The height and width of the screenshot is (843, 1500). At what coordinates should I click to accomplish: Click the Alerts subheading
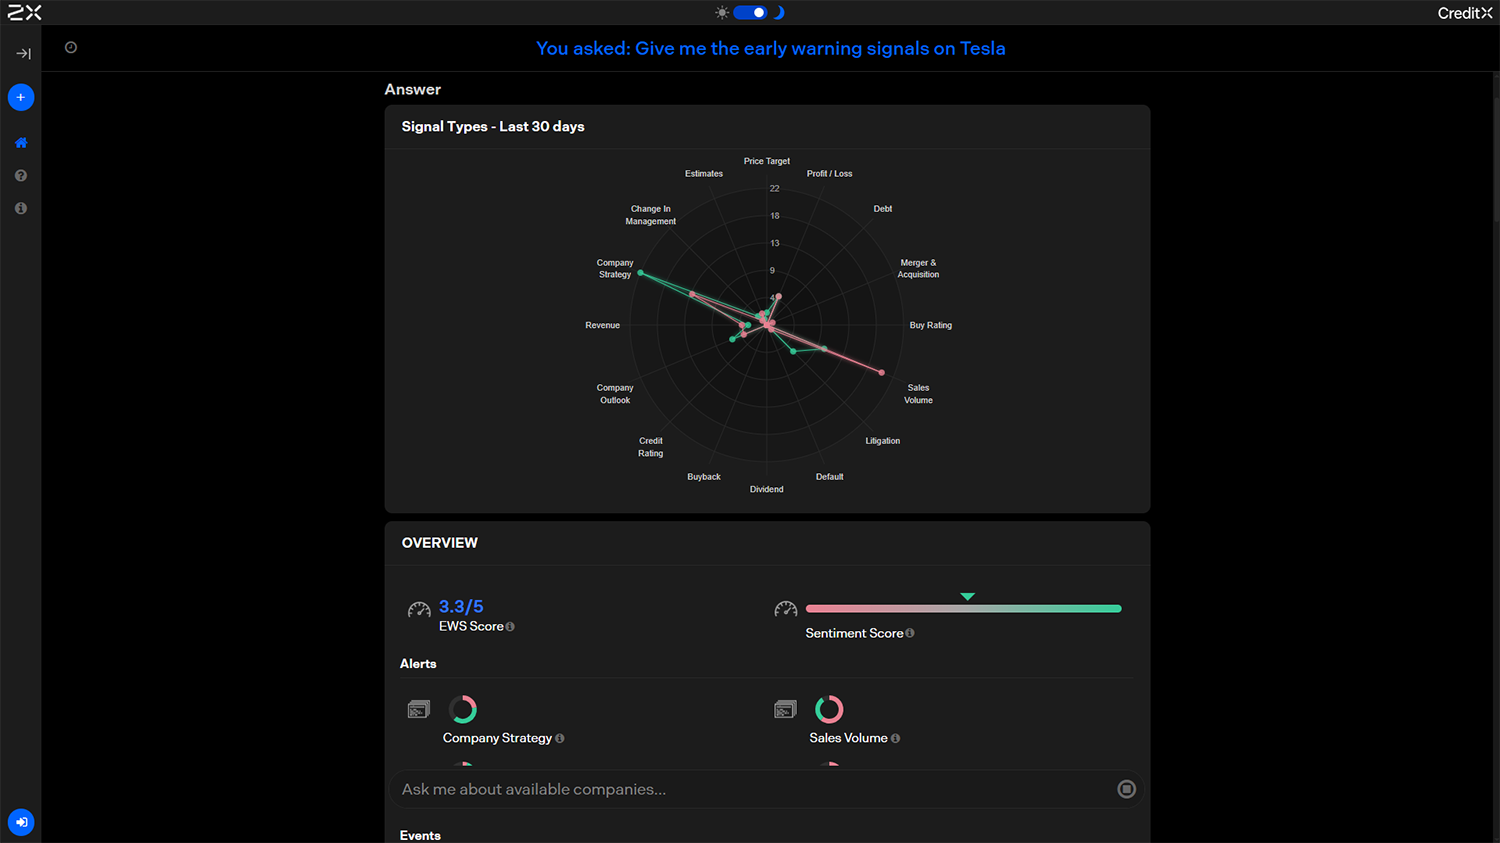click(x=418, y=664)
